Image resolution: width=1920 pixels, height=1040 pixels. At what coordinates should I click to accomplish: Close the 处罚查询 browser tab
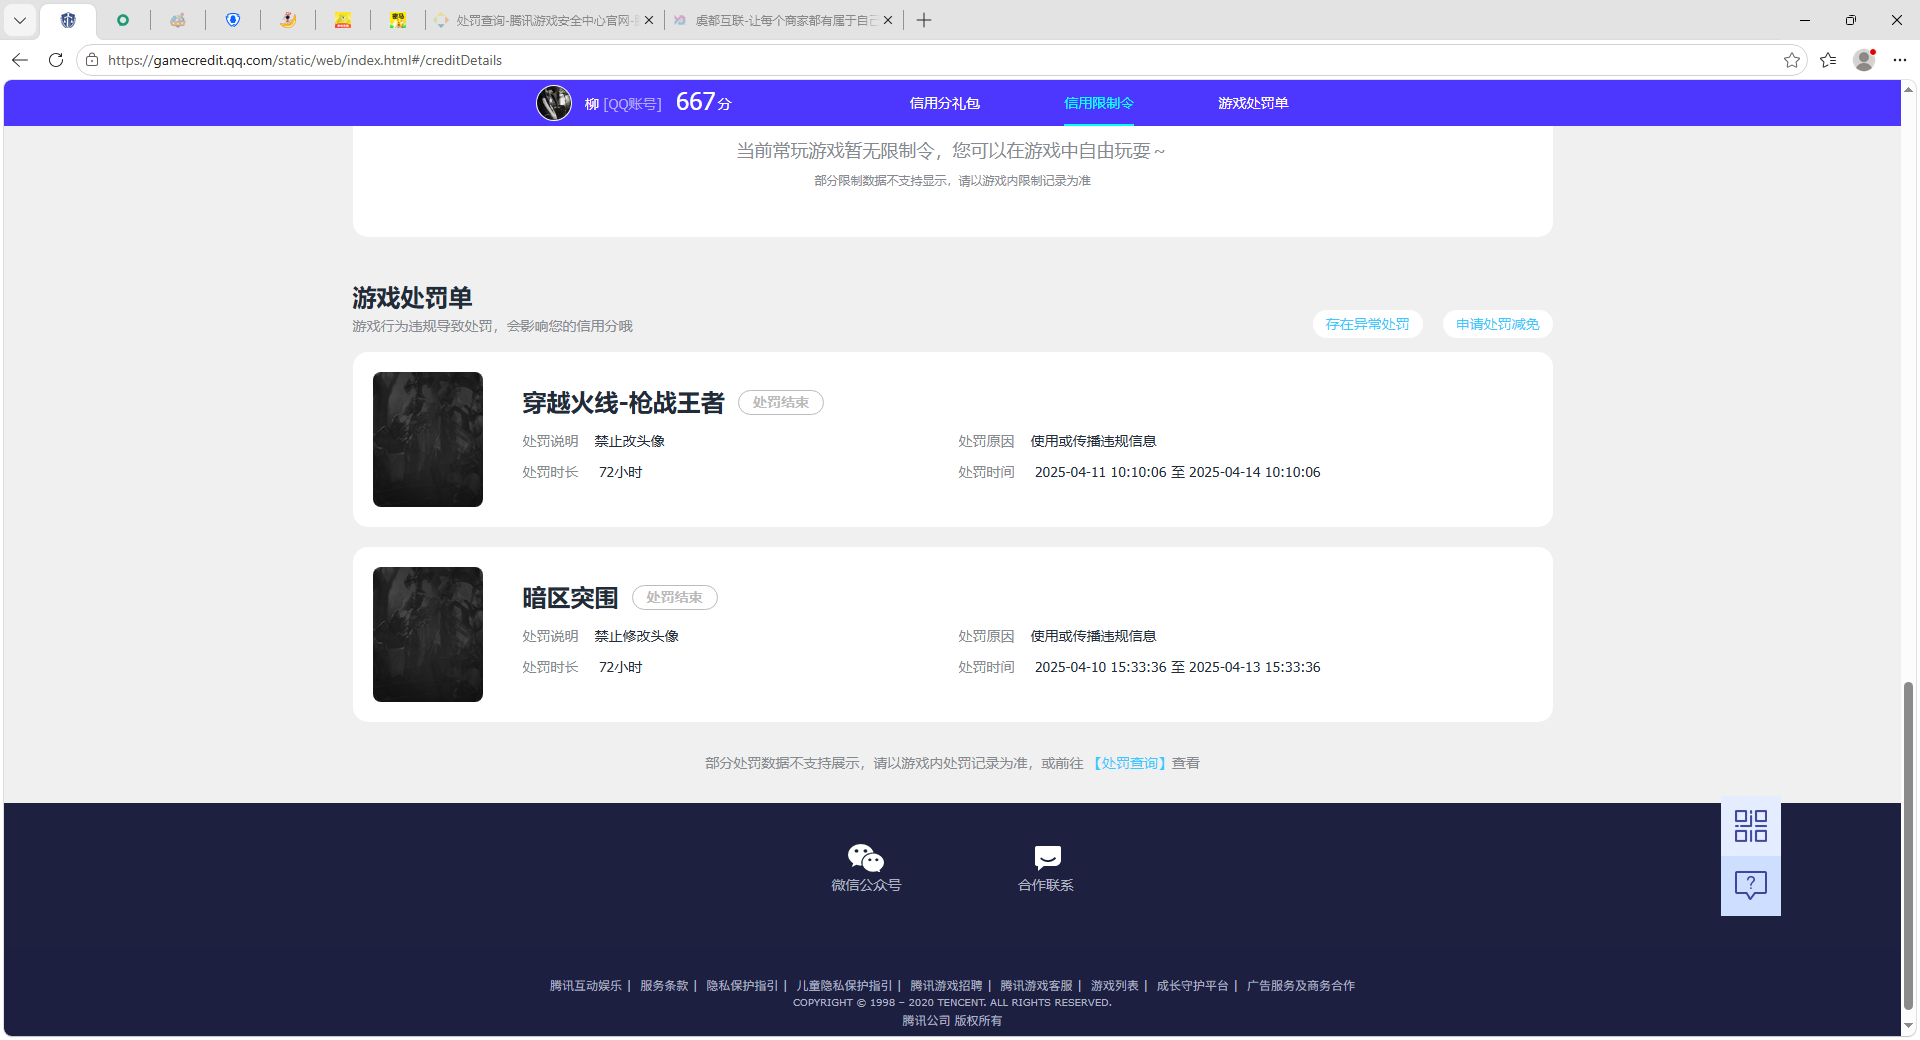tap(649, 20)
